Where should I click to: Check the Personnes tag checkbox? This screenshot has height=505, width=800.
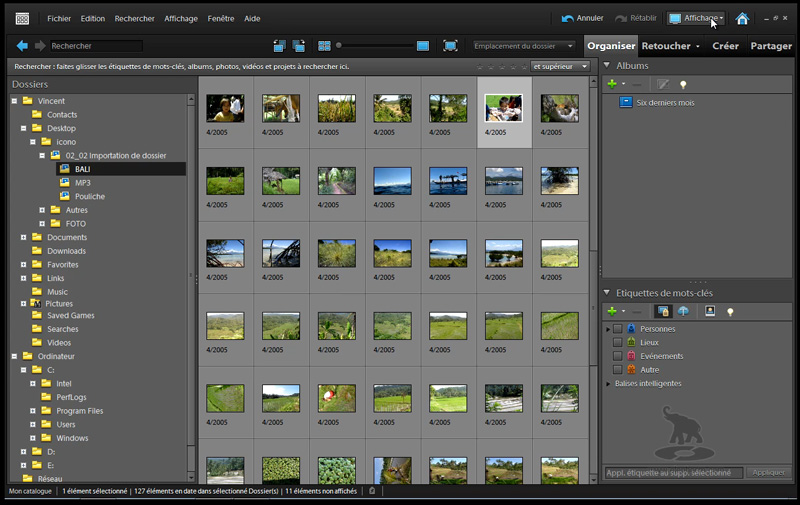[x=617, y=329]
